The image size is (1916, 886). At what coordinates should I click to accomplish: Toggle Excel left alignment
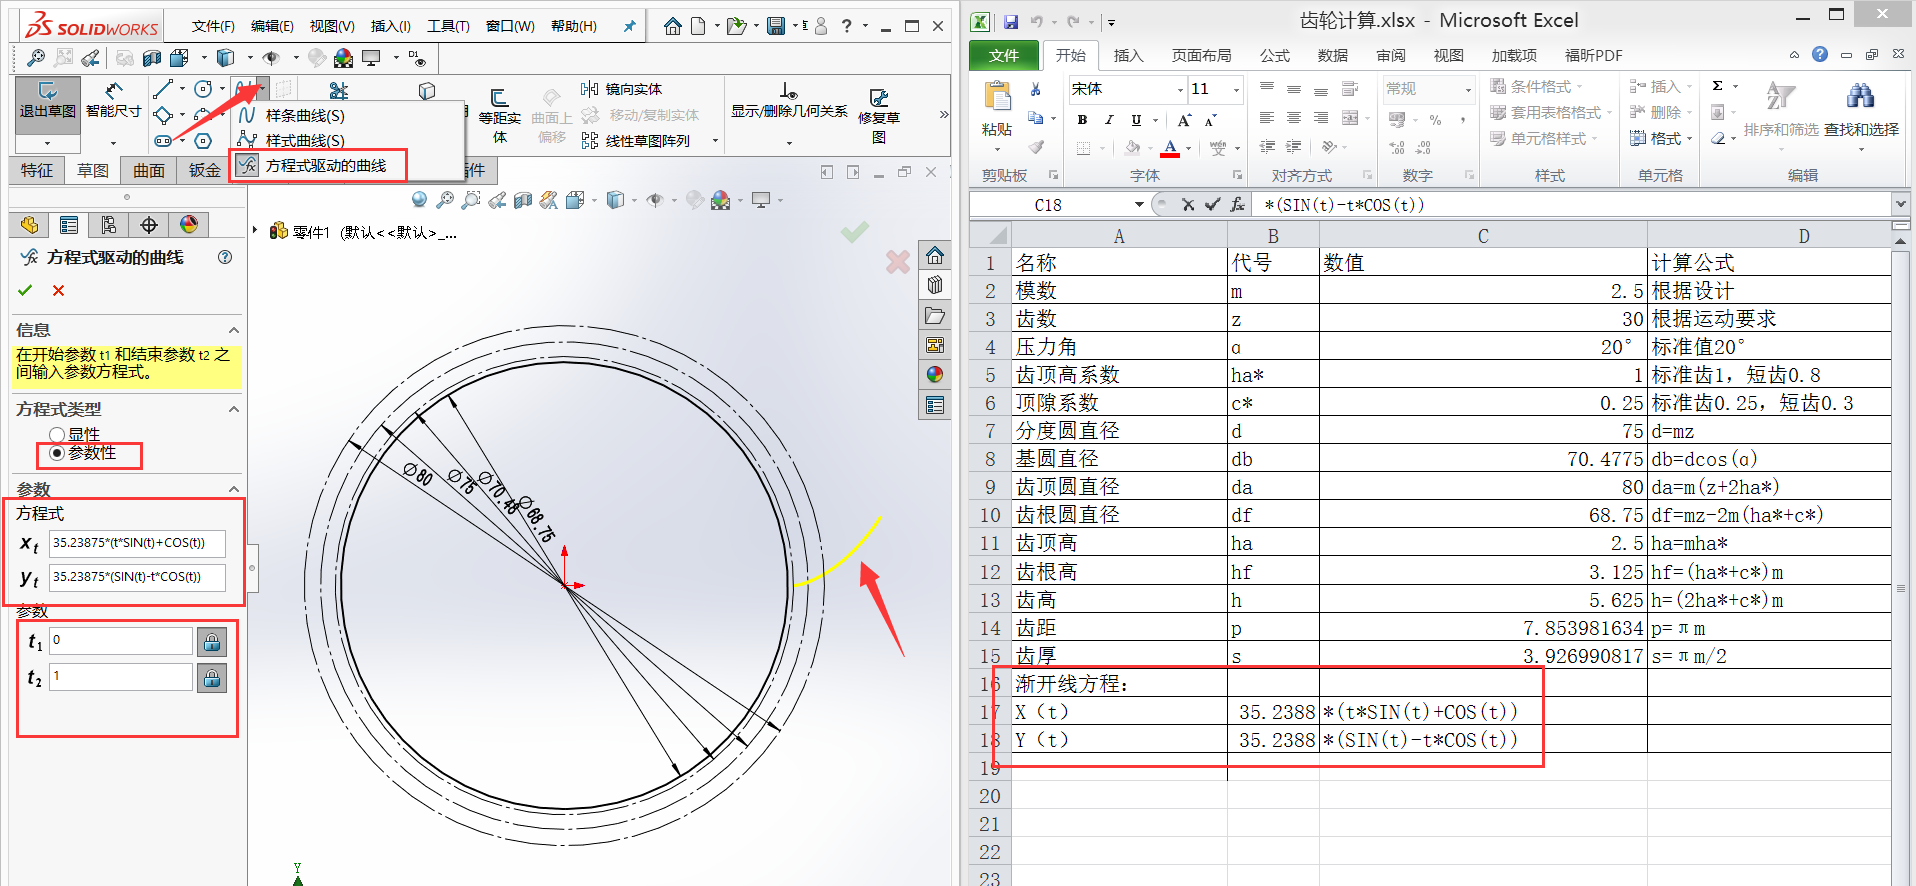(1267, 118)
